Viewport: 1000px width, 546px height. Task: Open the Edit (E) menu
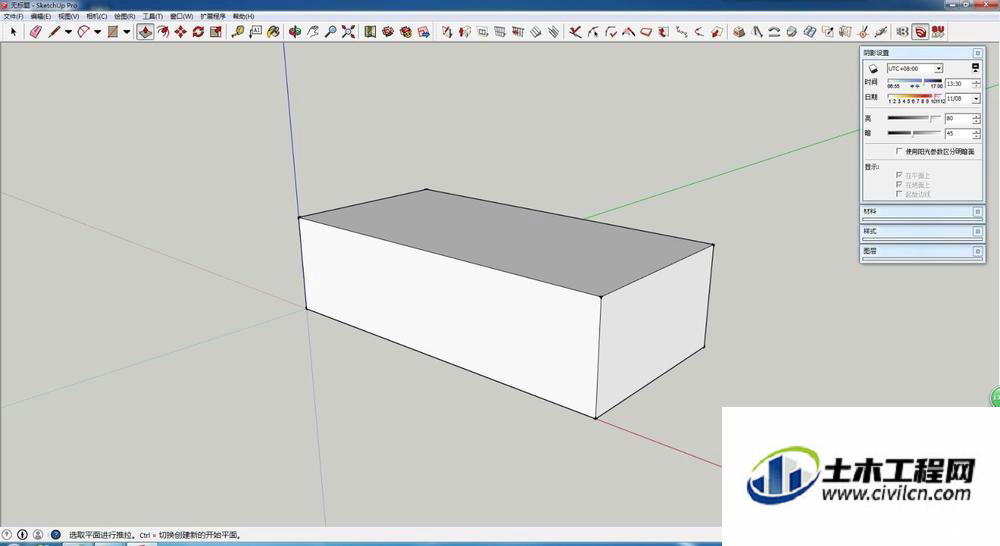[x=40, y=16]
